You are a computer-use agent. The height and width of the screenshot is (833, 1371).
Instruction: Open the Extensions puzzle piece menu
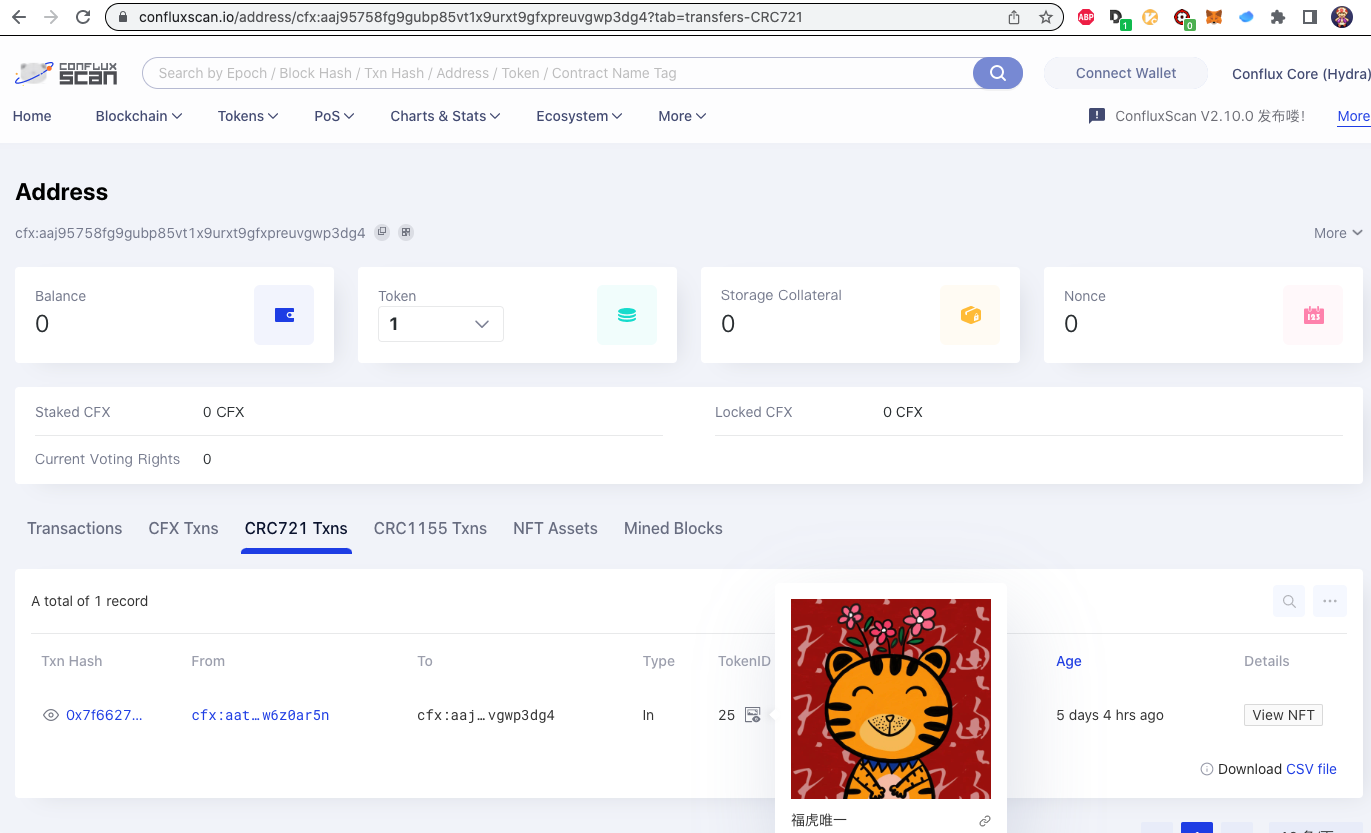point(1278,17)
